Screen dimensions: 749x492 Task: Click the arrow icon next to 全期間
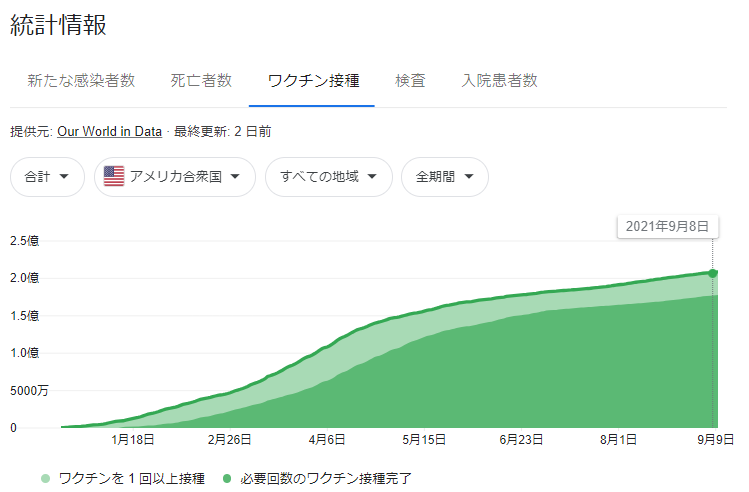(469, 177)
